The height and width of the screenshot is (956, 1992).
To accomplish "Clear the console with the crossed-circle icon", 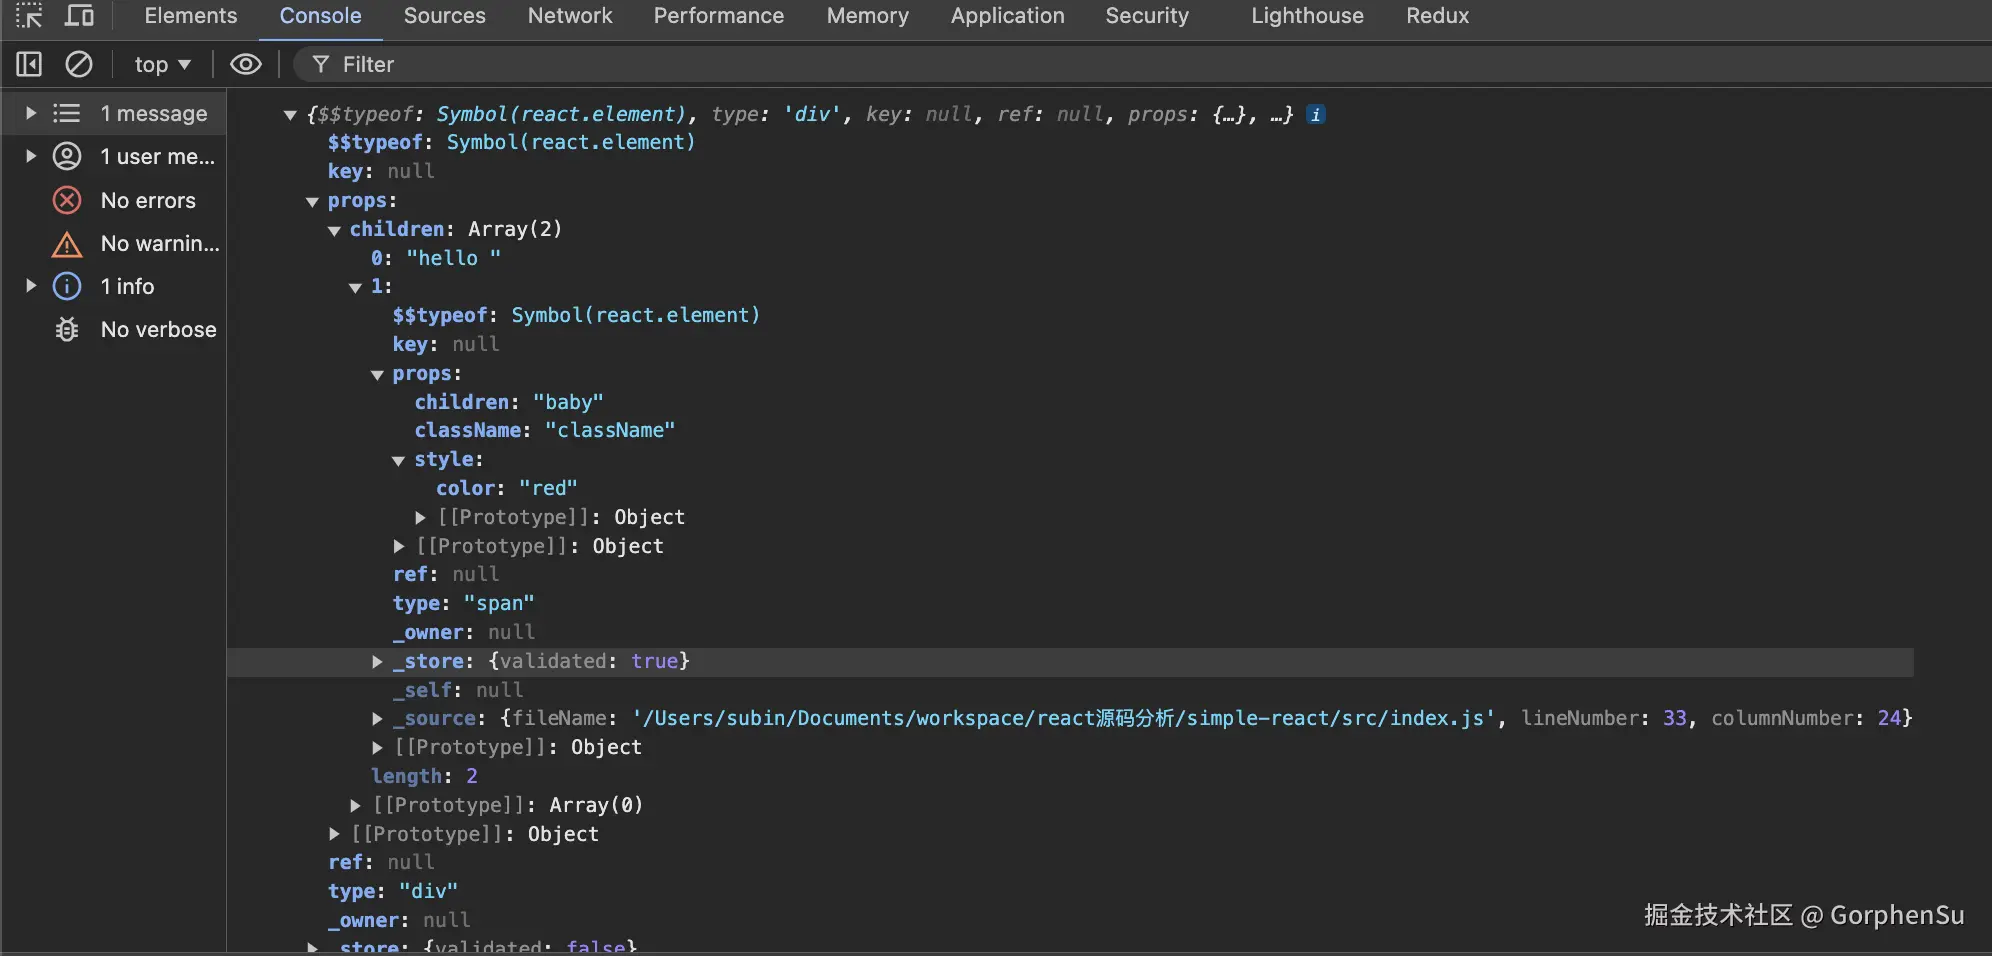I will point(79,64).
